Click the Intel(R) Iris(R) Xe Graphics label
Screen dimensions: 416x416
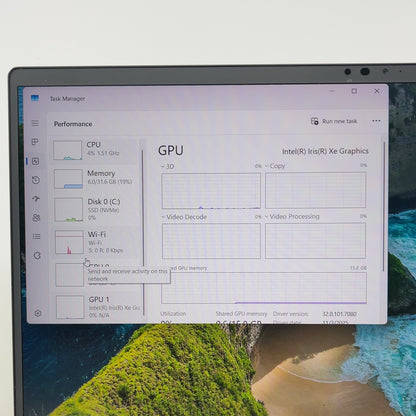tap(325, 151)
